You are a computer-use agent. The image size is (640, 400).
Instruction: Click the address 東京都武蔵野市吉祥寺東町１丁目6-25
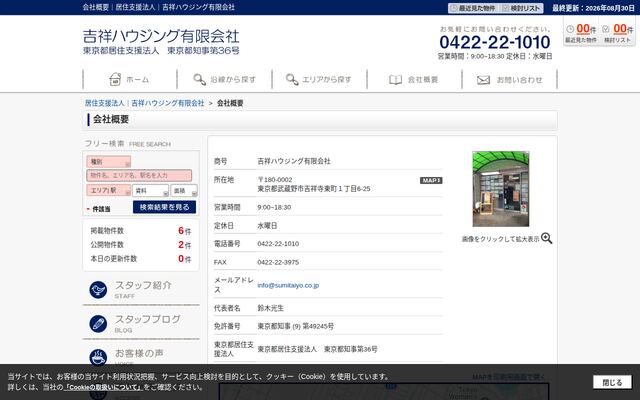[314, 189]
